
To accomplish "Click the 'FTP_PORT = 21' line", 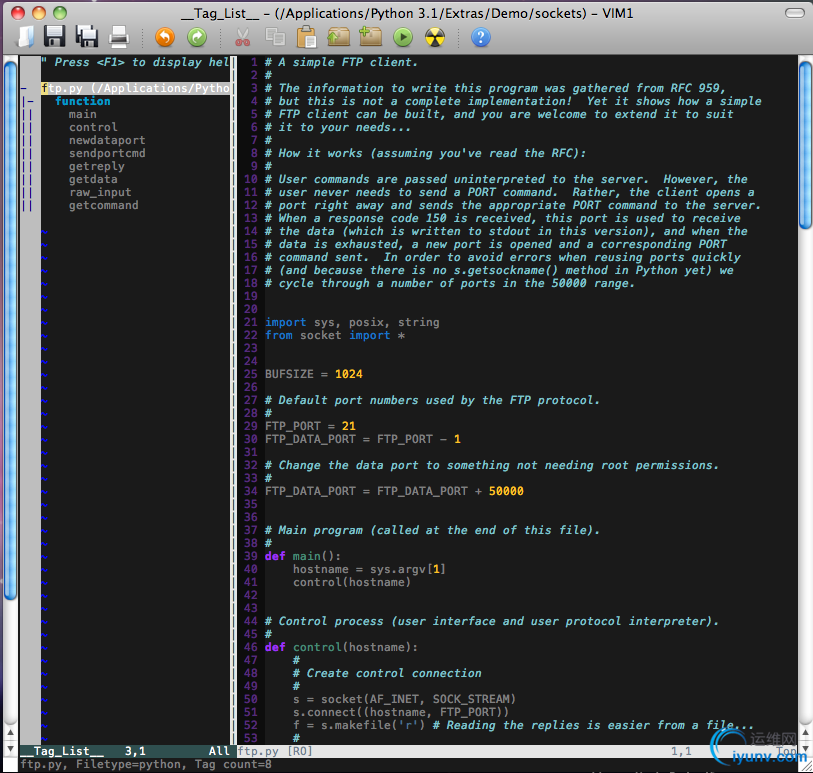I will pyautogui.click(x=310, y=426).
